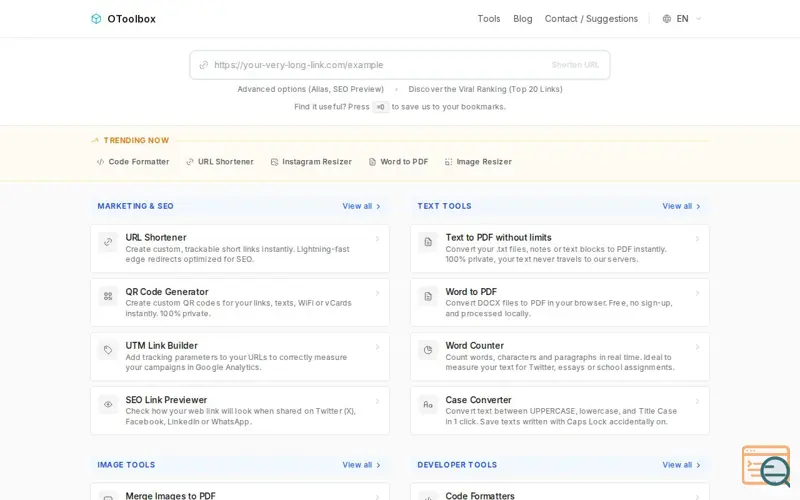
Task: Click the Case Converter Aa icon
Action: tap(428, 404)
